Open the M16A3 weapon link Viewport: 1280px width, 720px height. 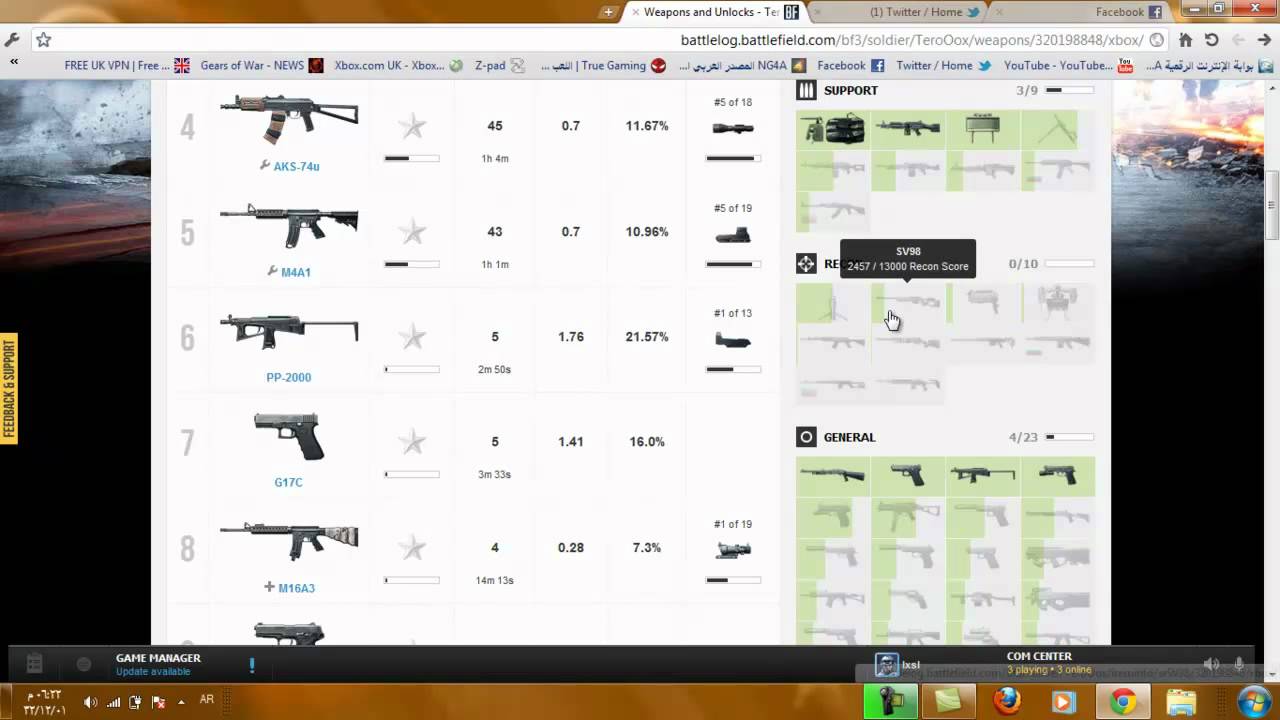click(x=296, y=588)
